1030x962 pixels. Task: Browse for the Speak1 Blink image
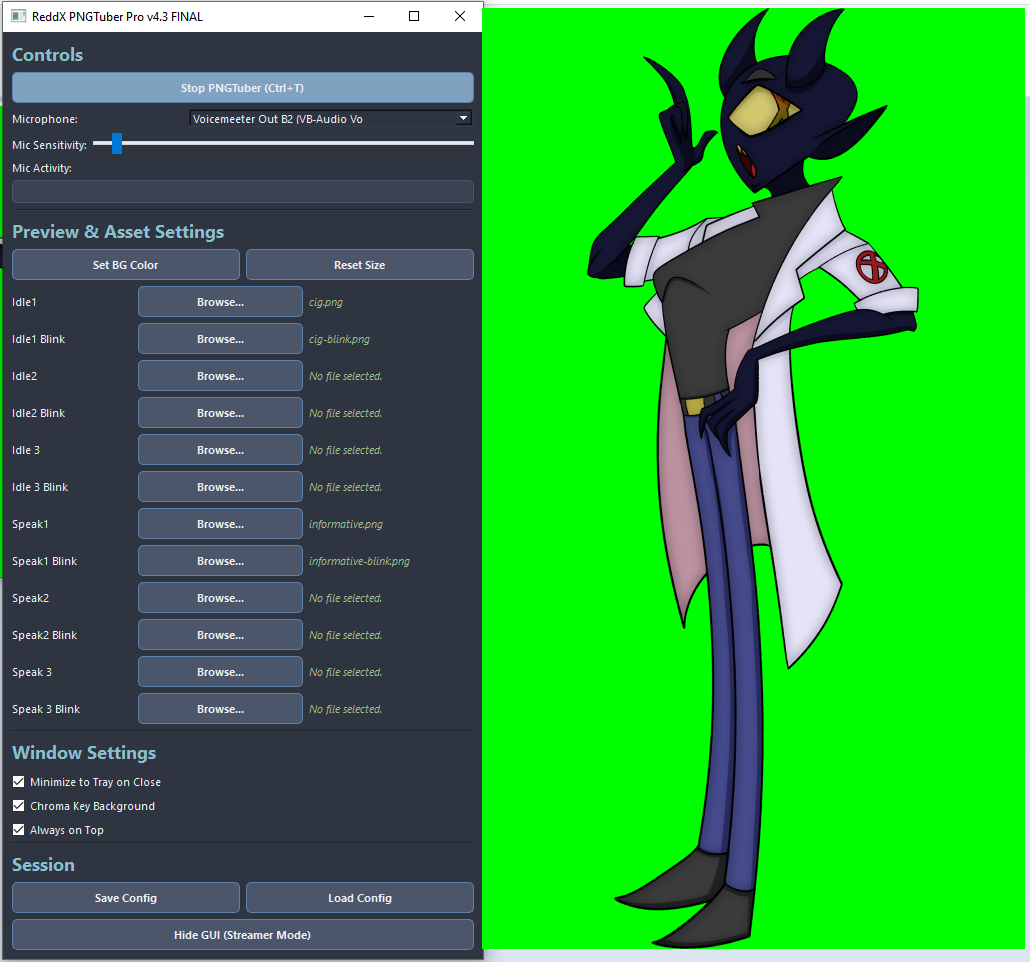click(x=220, y=561)
